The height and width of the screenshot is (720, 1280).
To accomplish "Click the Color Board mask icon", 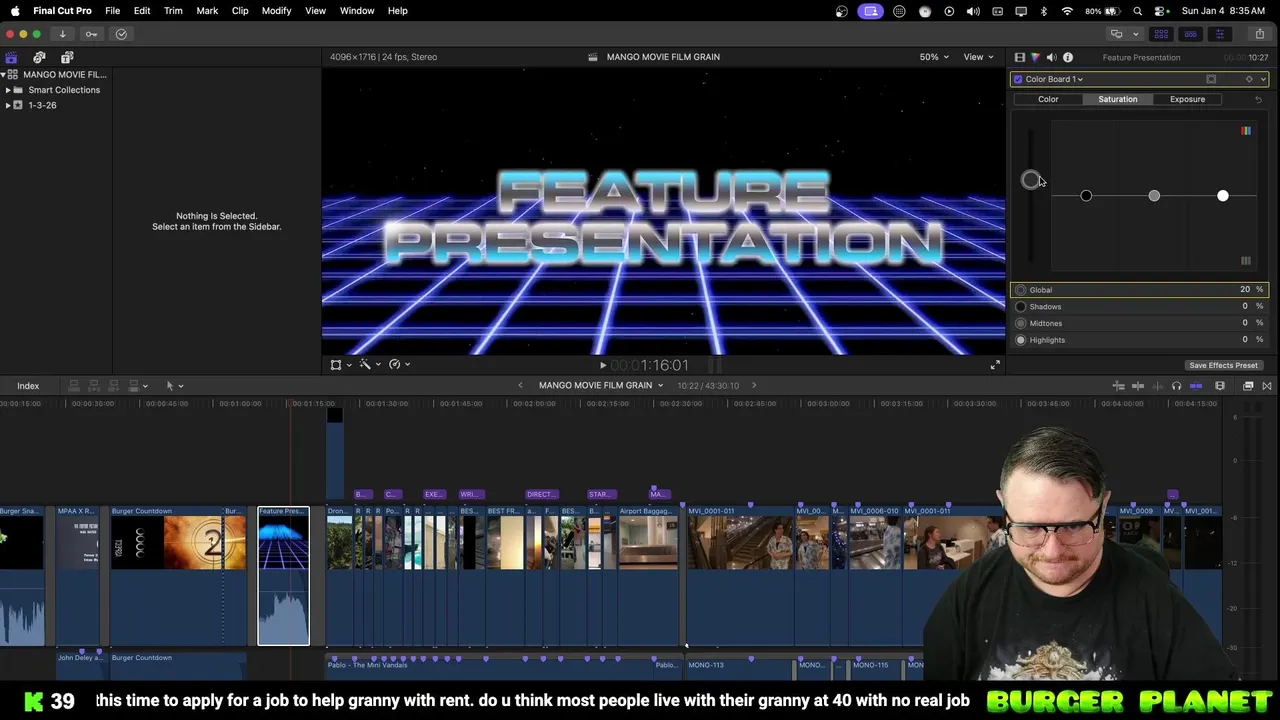I will [1211, 79].
